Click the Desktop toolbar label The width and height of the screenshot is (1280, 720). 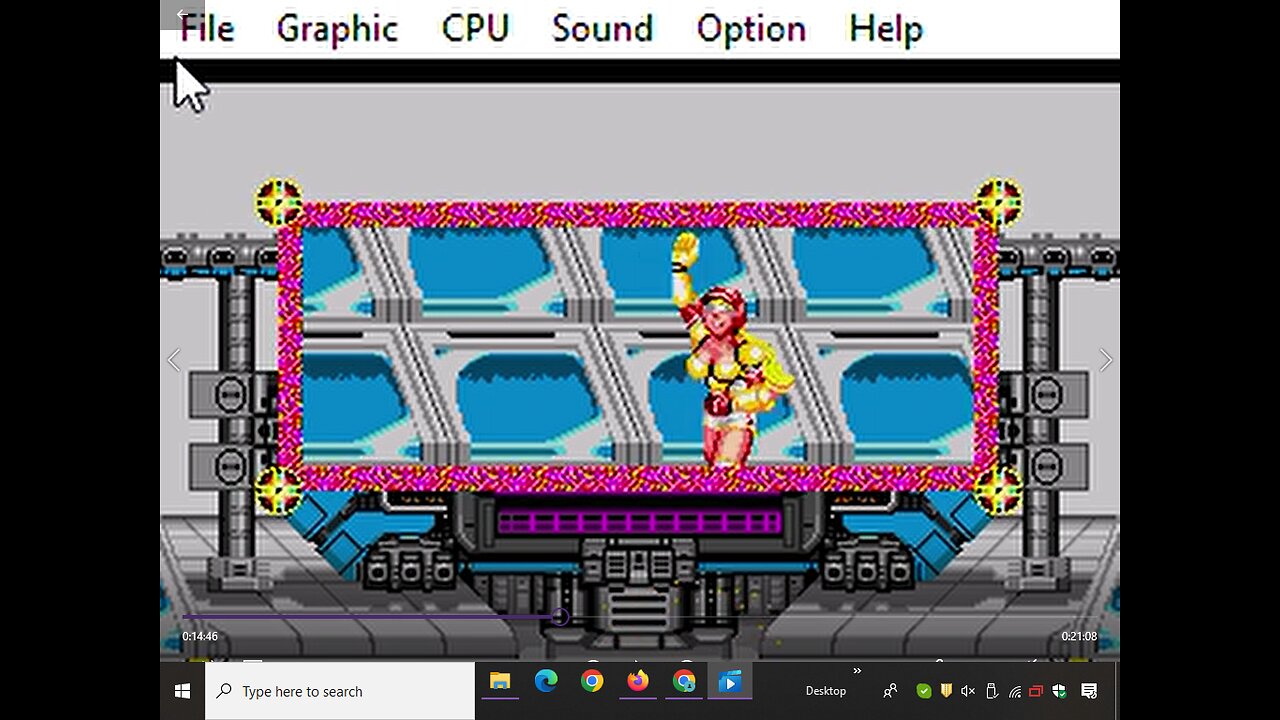pyautogui.click(x=826, y=691)
